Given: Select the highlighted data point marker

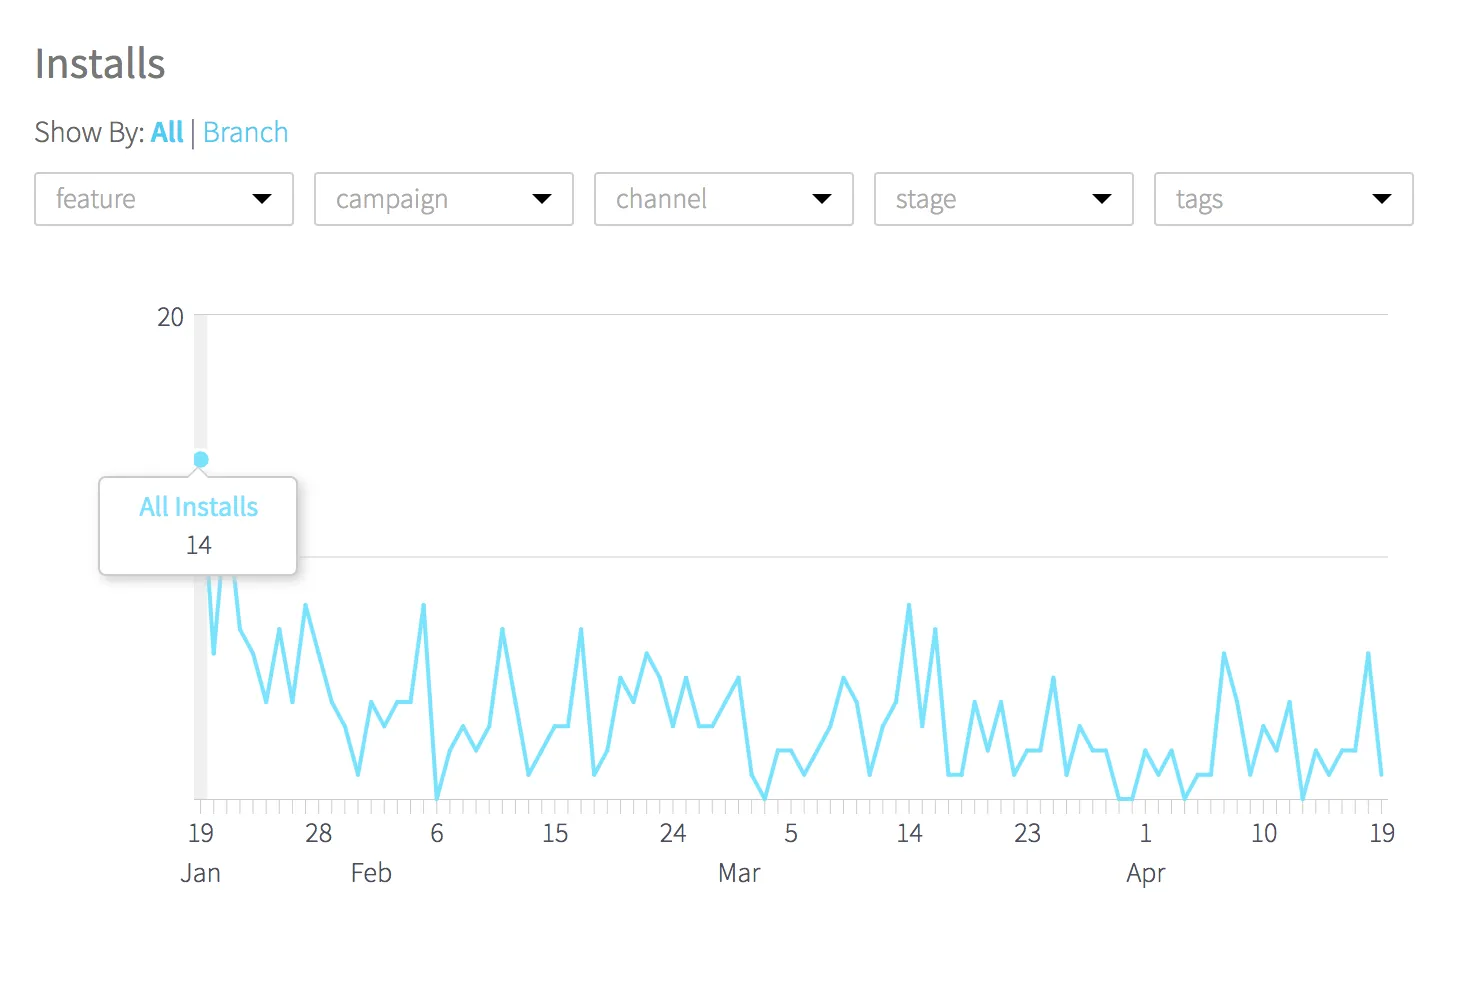Looking at the screenshot, I should coord(201,459).
